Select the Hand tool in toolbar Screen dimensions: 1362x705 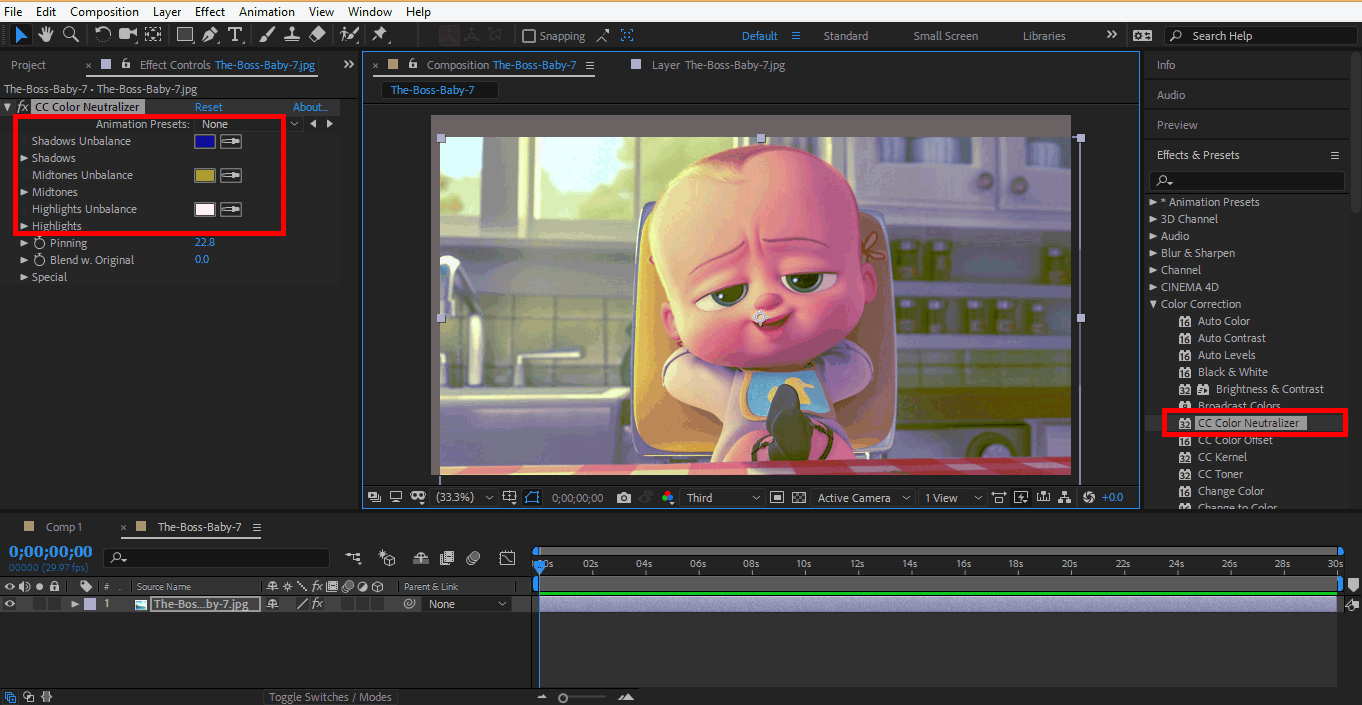click(x=46, y=35)
